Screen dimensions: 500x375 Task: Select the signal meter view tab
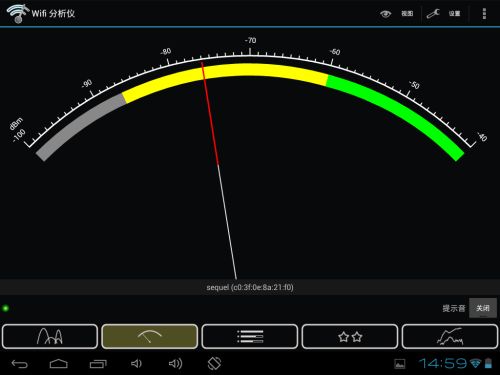coord(150,336)
